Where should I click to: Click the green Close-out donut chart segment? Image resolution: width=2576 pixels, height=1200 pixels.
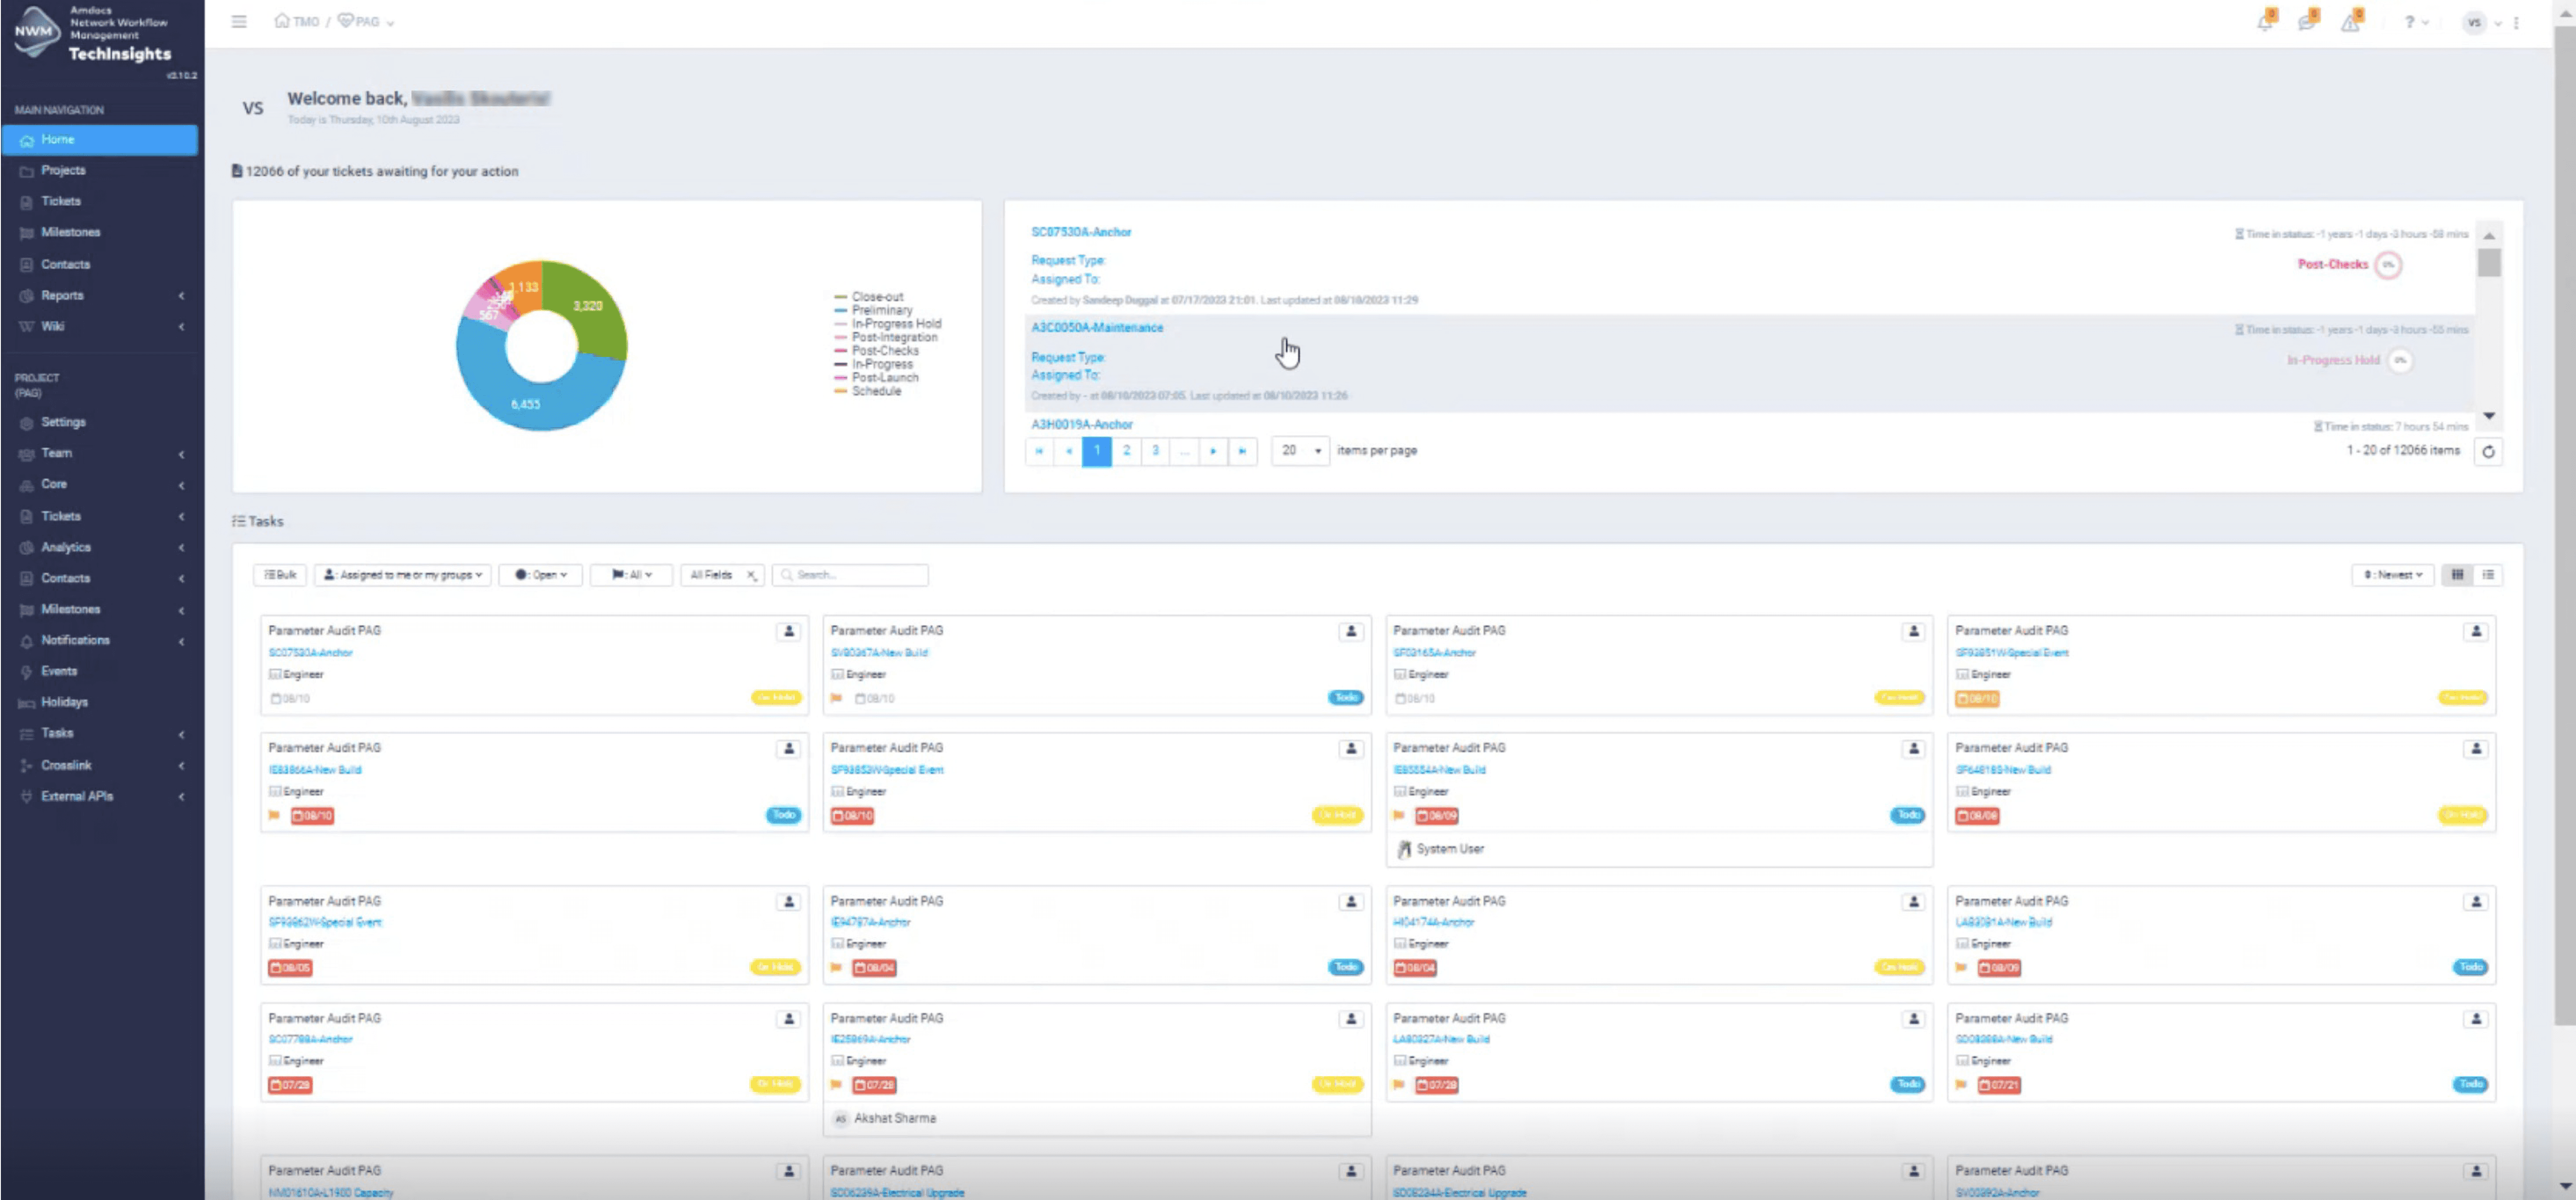point(590,310)
